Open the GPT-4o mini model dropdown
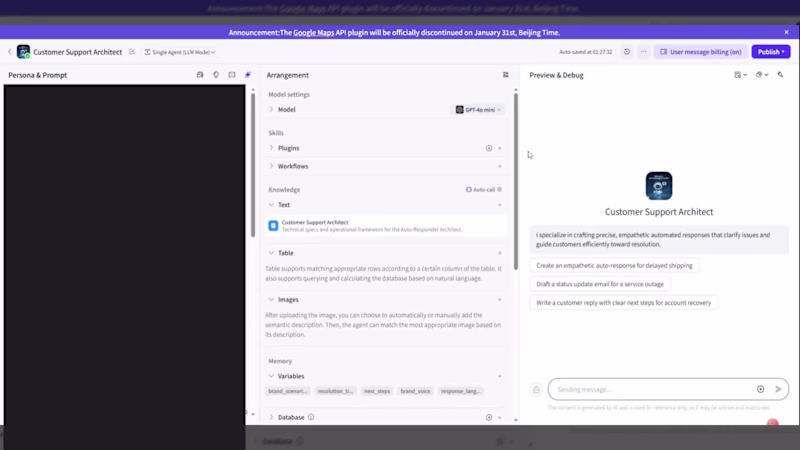The height and width of the screenshot is (450, 800). [x=478, y=110]
